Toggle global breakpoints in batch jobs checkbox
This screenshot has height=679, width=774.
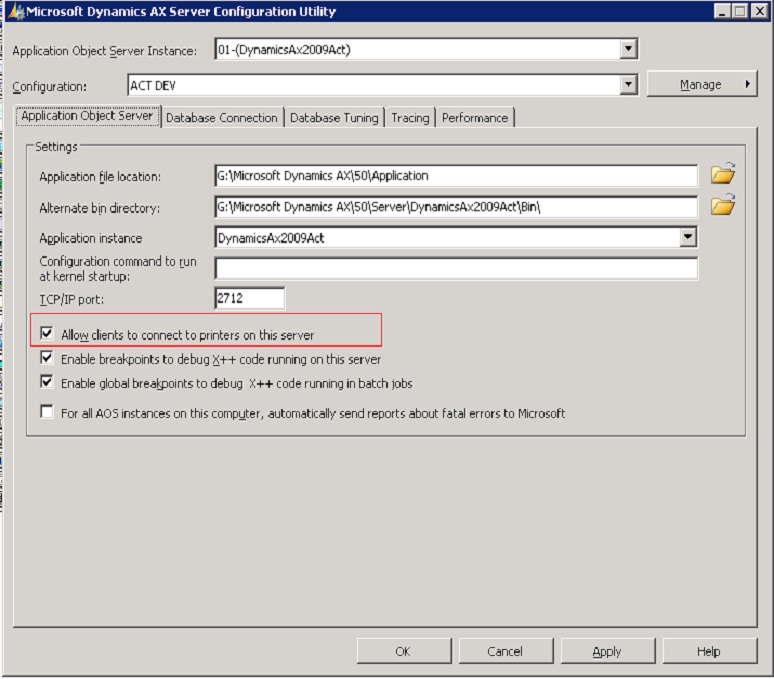tap(47, 382)
